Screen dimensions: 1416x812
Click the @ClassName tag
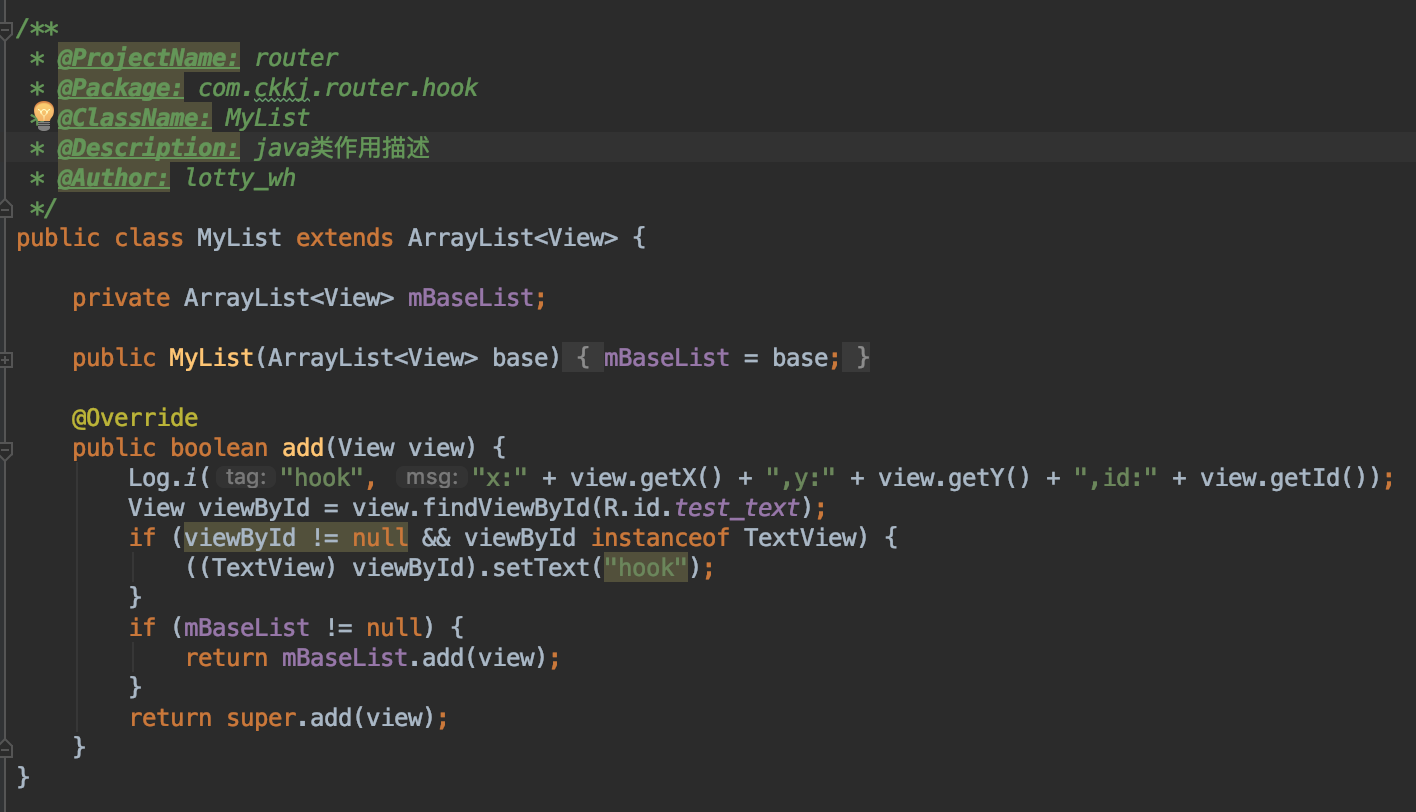tap(134, 118)
